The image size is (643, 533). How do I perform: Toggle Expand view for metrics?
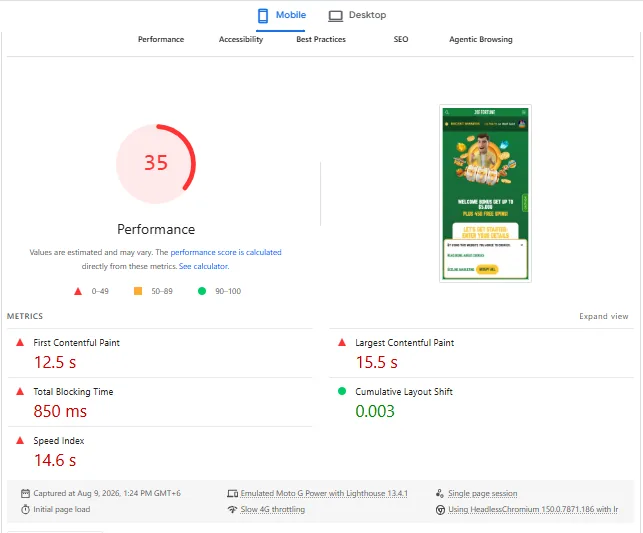point(604,316)
